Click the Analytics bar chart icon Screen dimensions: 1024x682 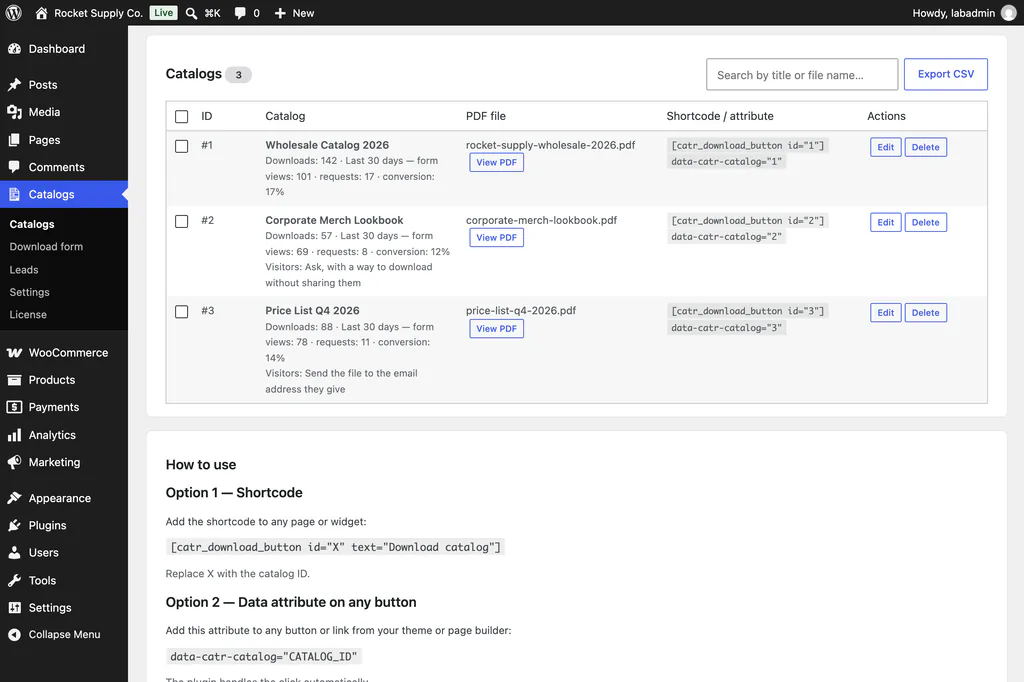click(x=14, y=435)
